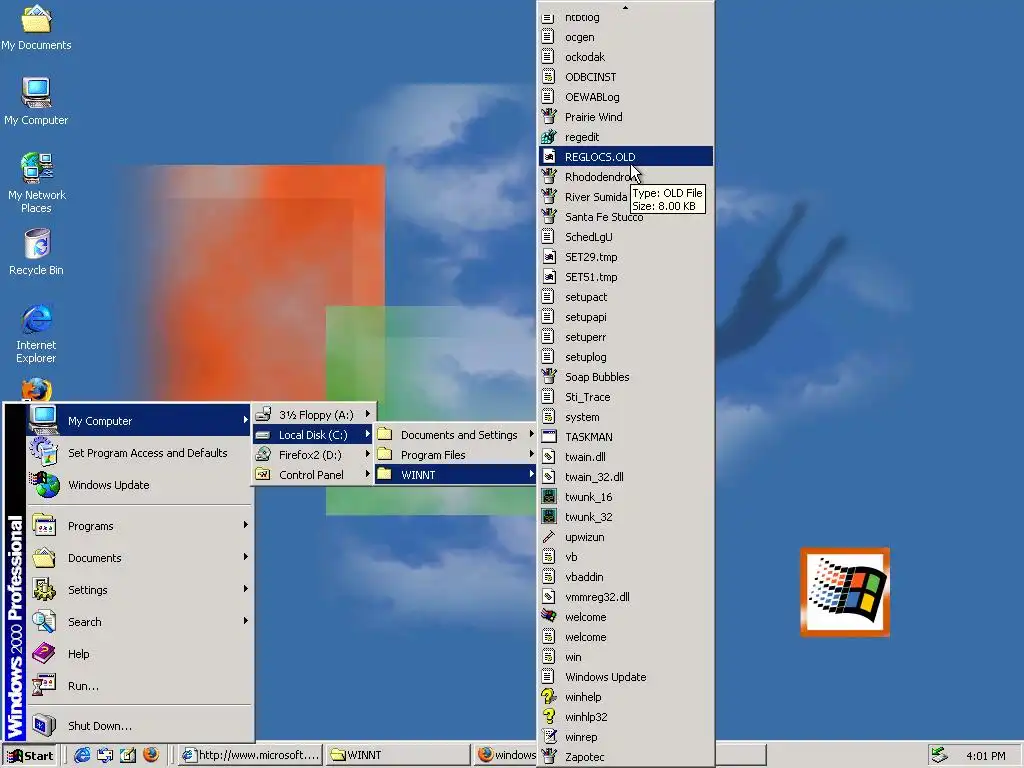Viewport: 1024px width, 768px height.
Task: Click the Windows flag logo on desktop
Action: coord(845,592)
